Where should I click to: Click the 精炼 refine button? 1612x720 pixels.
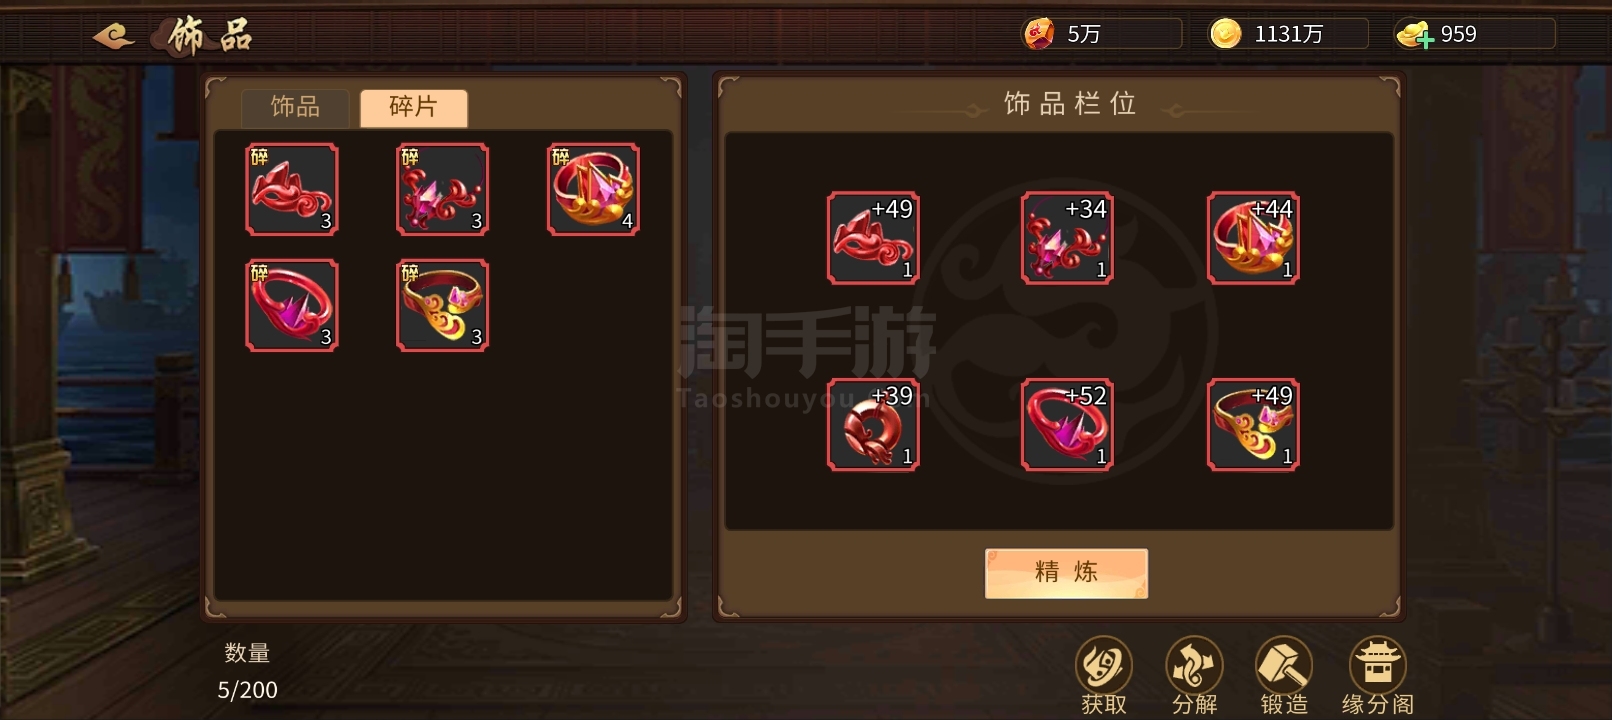[x=1066, y=573]
